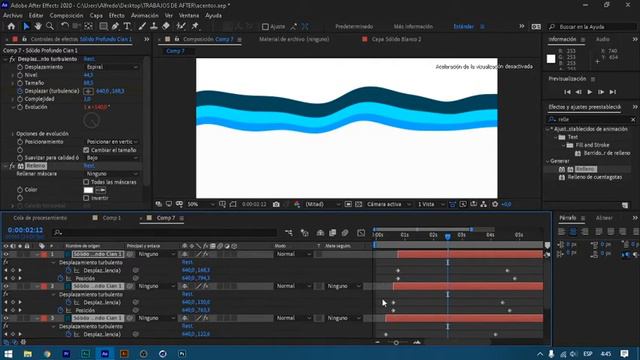Enable motion blur button in timeline header
640x360 pixels.
(x=345, y=233)
